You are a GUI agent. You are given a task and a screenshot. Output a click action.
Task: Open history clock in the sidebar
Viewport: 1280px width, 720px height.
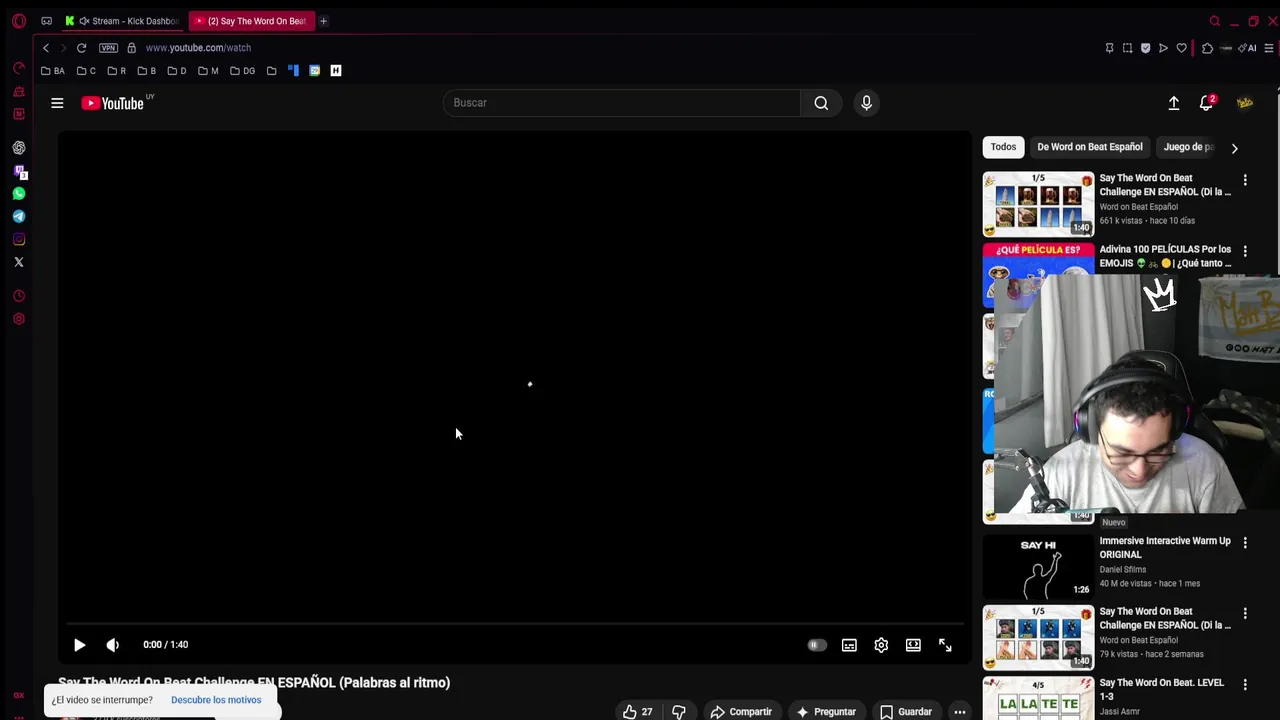tap(19, 297)
